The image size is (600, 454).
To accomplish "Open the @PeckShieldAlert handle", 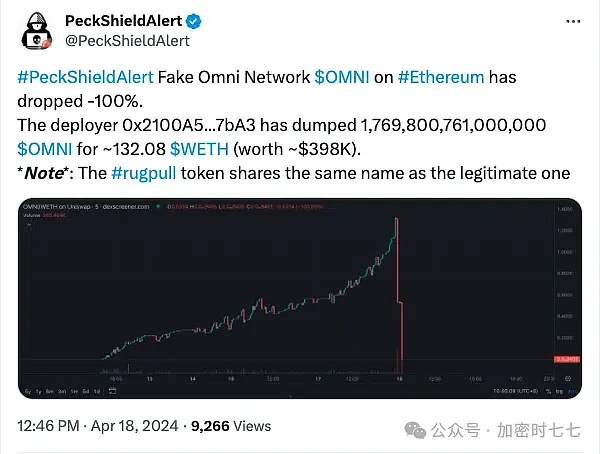I will click(126, 41).
